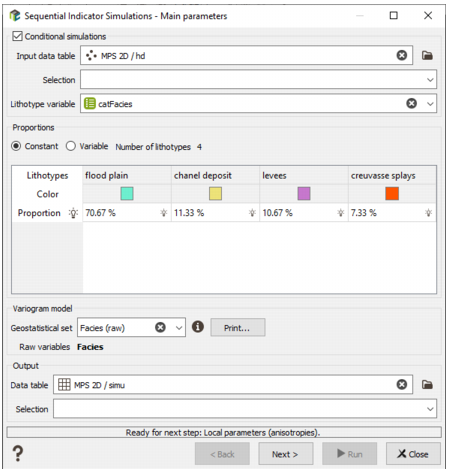
Task: Click lightbulb icon in creuvasse splays proportion
Action: pos(429,213)
